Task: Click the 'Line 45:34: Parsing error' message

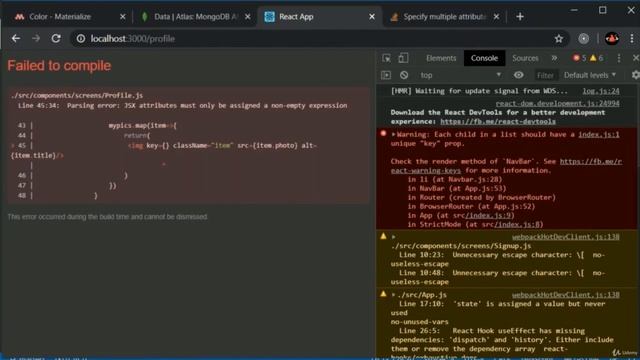Action: click(x=182, y=105)
